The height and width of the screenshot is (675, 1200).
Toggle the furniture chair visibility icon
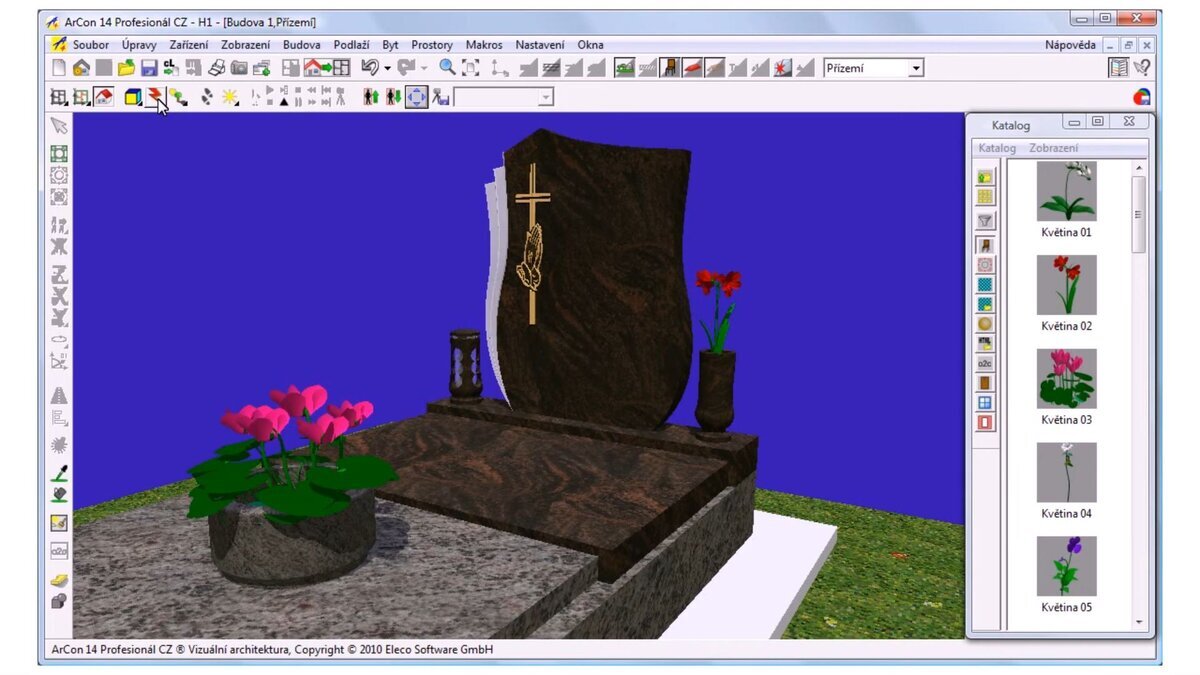670,68
